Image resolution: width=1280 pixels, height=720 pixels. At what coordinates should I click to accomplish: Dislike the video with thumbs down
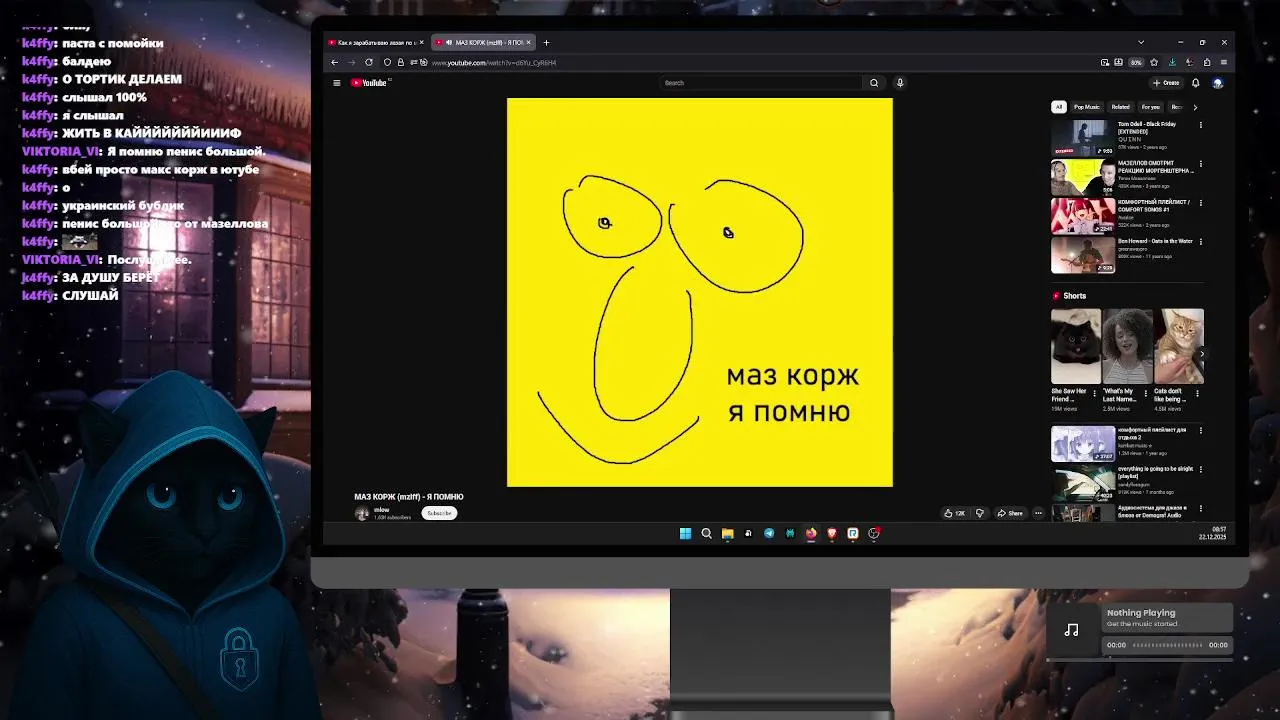pyautogui.click(x=980, y=513)
